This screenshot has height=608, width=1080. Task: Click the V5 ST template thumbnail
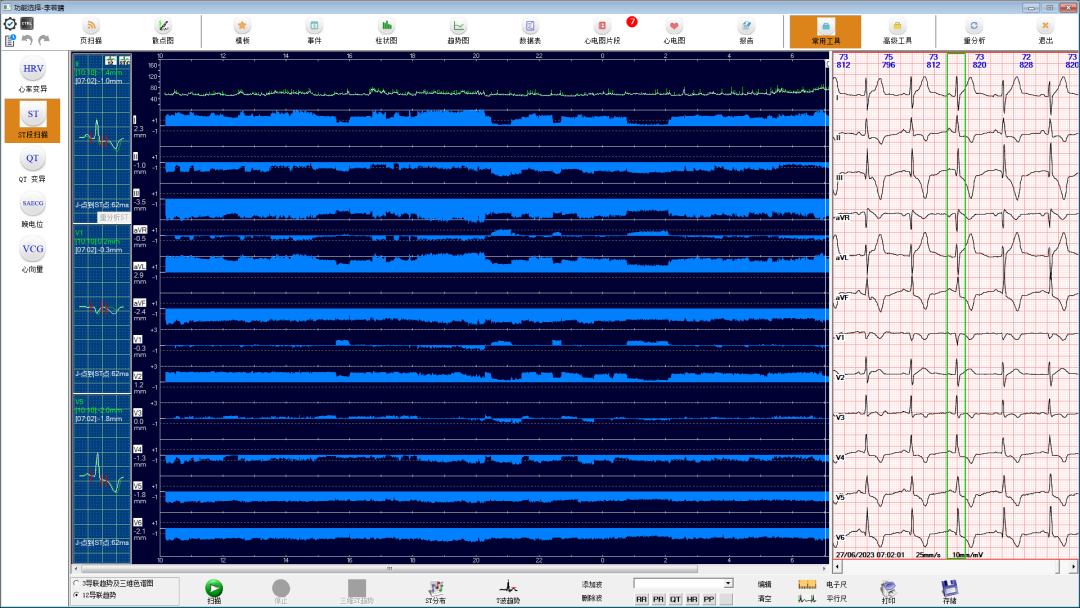(x=102, y=479)
